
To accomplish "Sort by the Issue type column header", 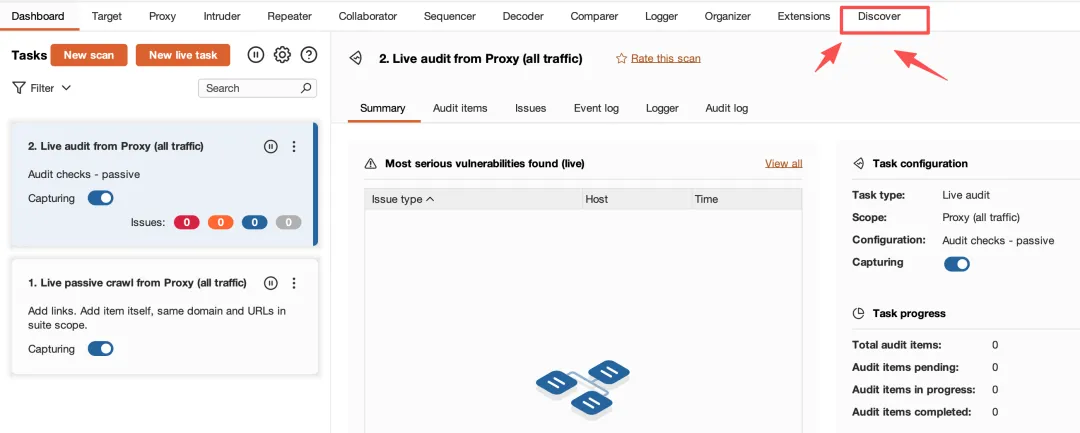I will pos(403,200).
